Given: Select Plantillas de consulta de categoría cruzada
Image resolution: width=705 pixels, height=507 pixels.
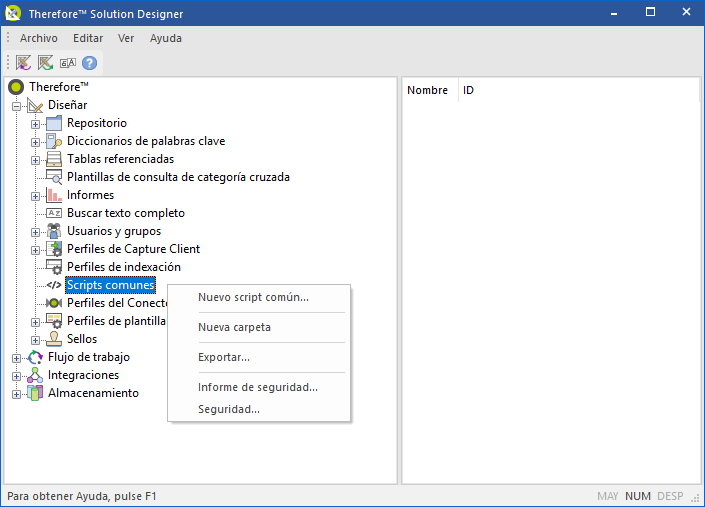Looking at the screenshot, I should 178,177.
